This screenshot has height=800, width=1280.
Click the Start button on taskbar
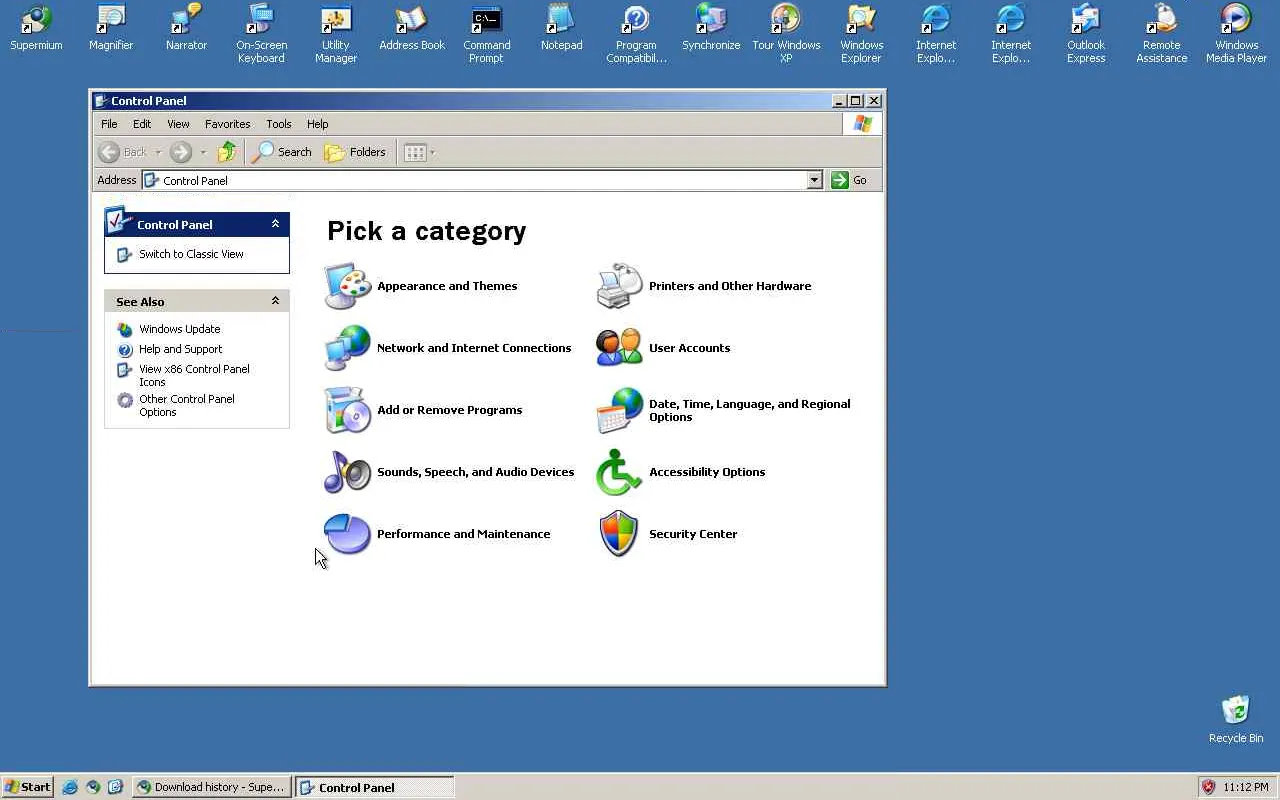[27, 787]
